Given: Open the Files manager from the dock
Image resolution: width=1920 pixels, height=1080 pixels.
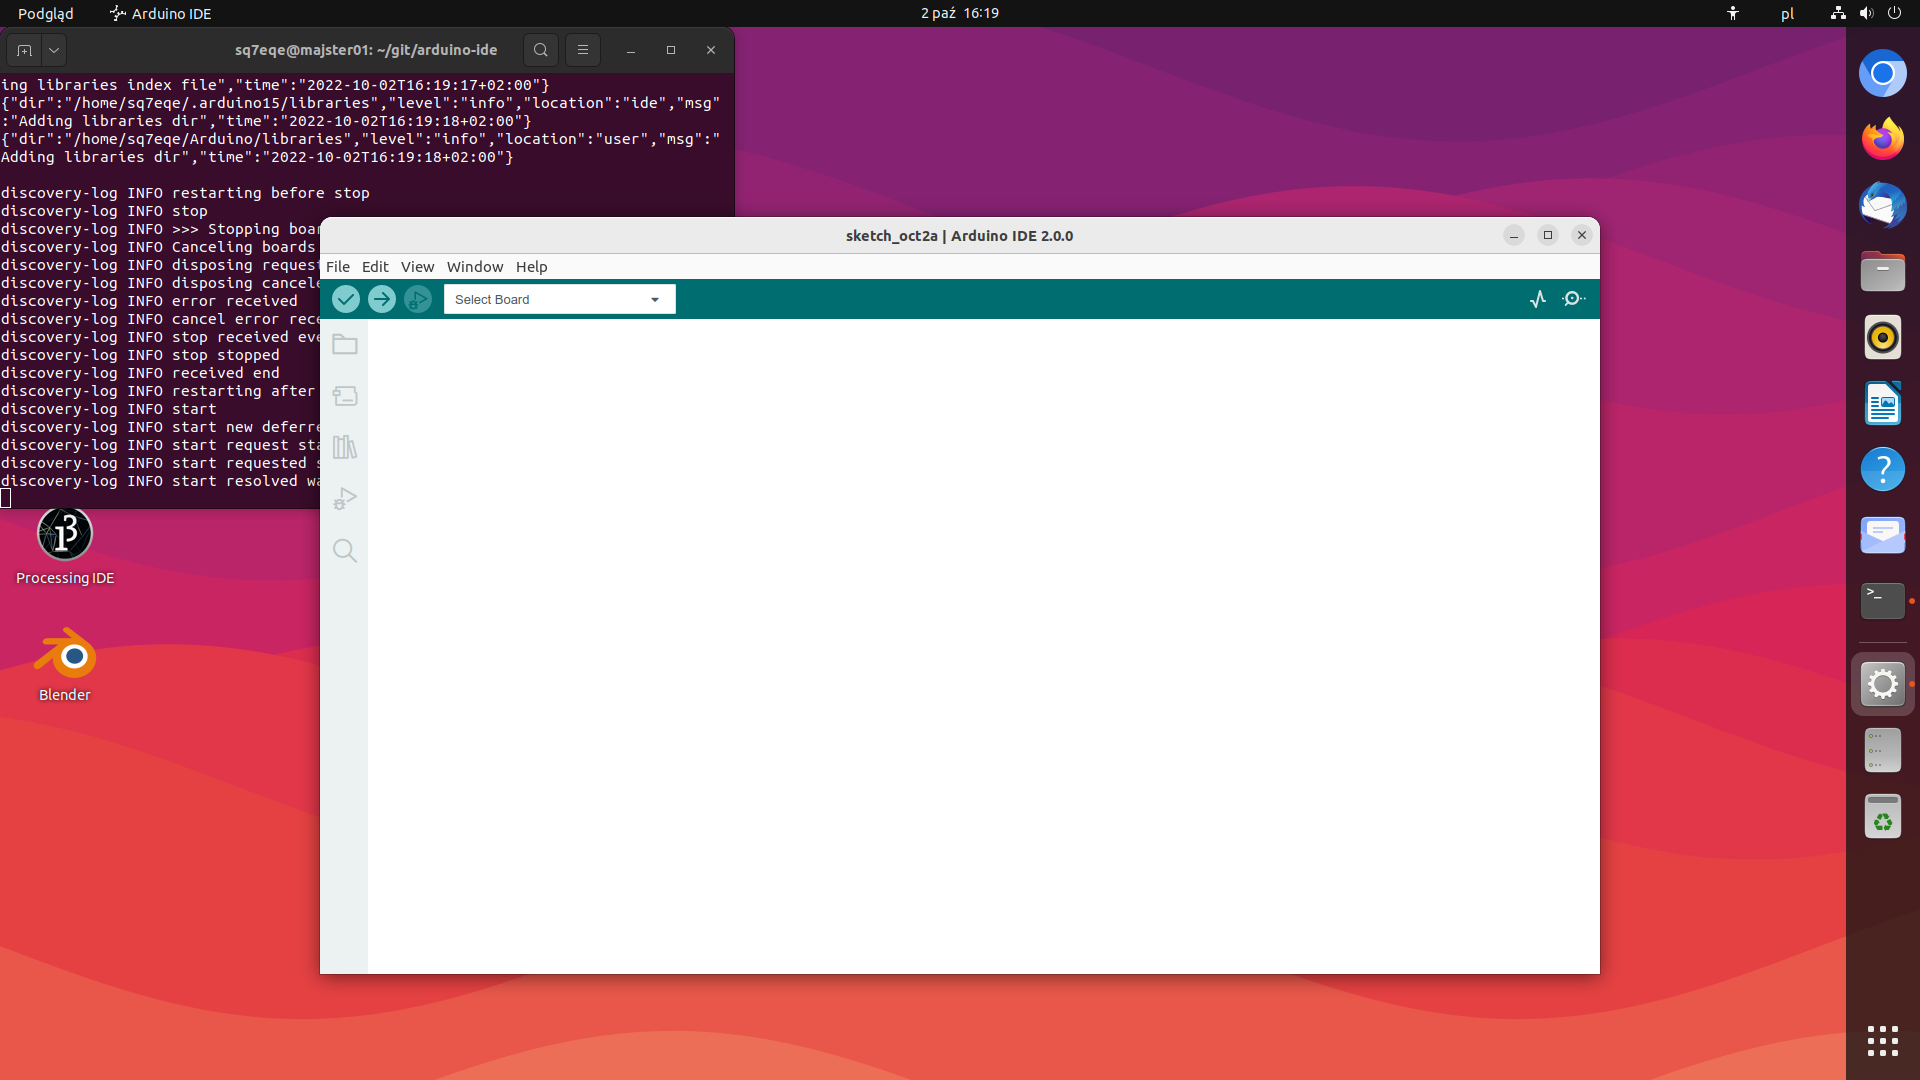Looking at the screenshot, I should [1883, 271].
